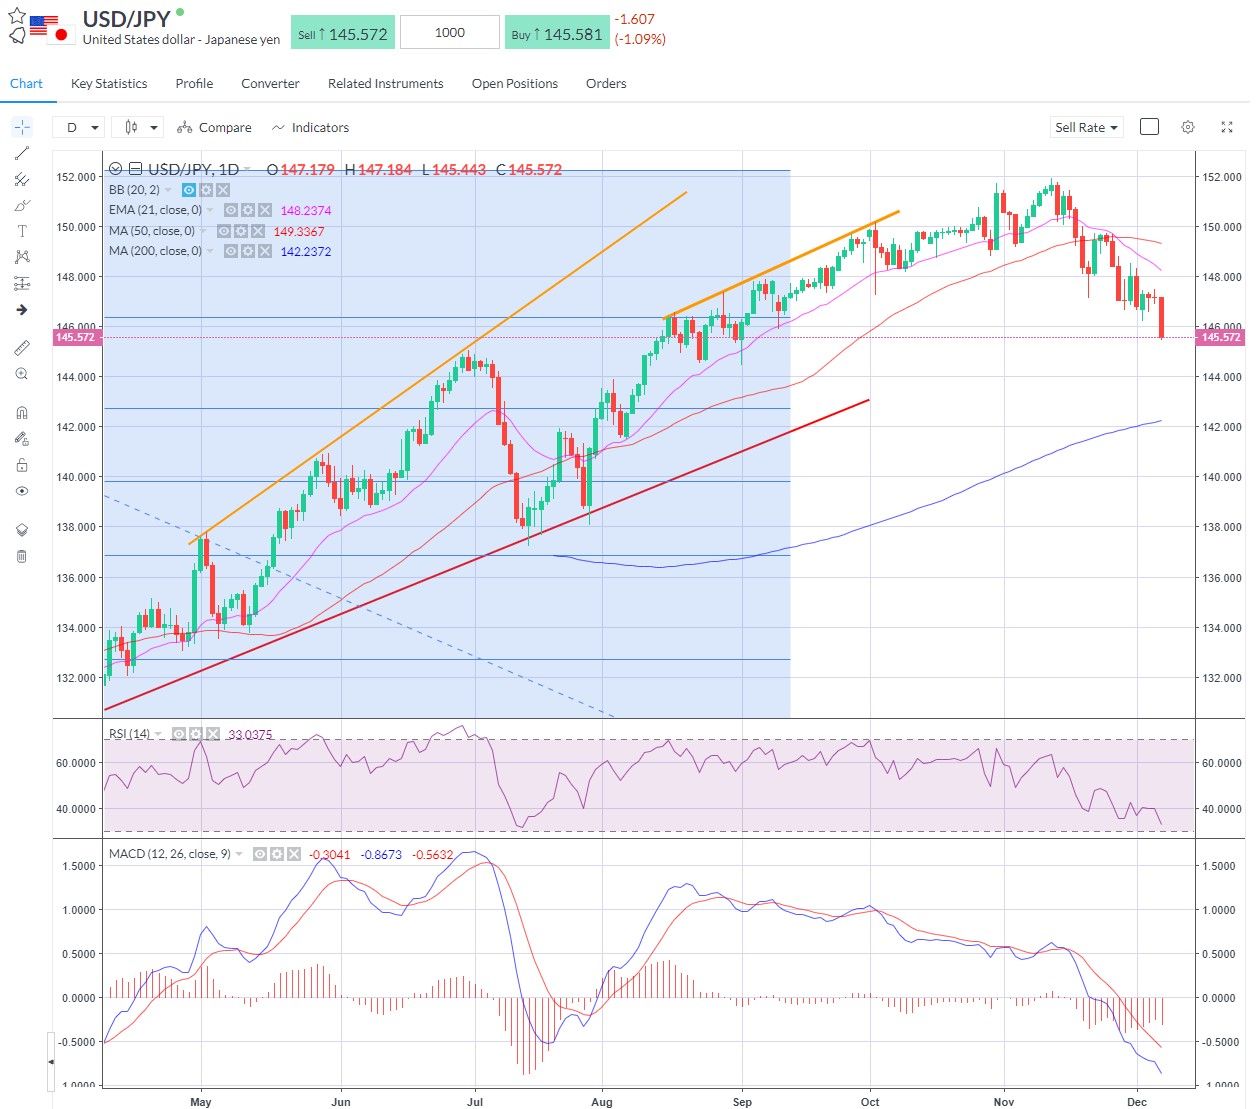Open the Orders tab

(x=606, y=83)
